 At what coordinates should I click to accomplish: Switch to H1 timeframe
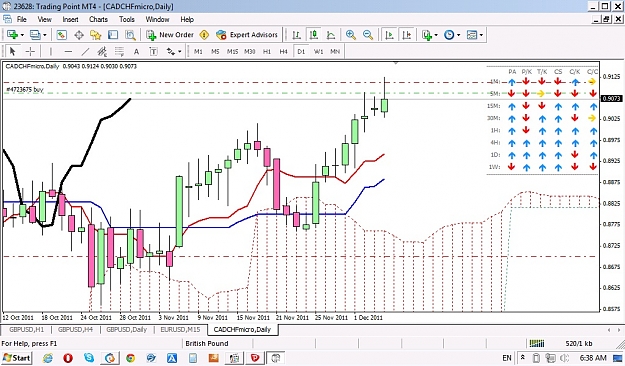pos(267,51)
